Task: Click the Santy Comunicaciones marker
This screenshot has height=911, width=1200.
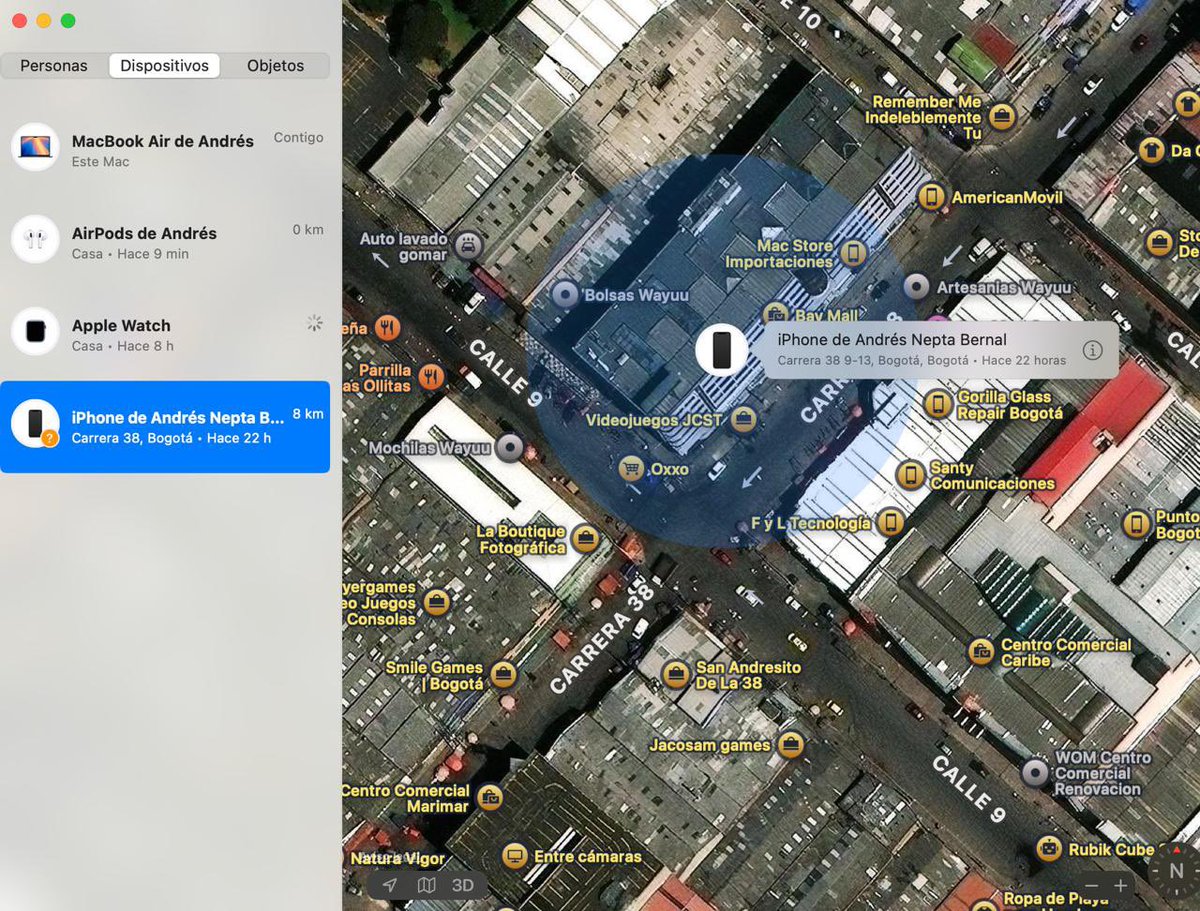Action: 910,475
